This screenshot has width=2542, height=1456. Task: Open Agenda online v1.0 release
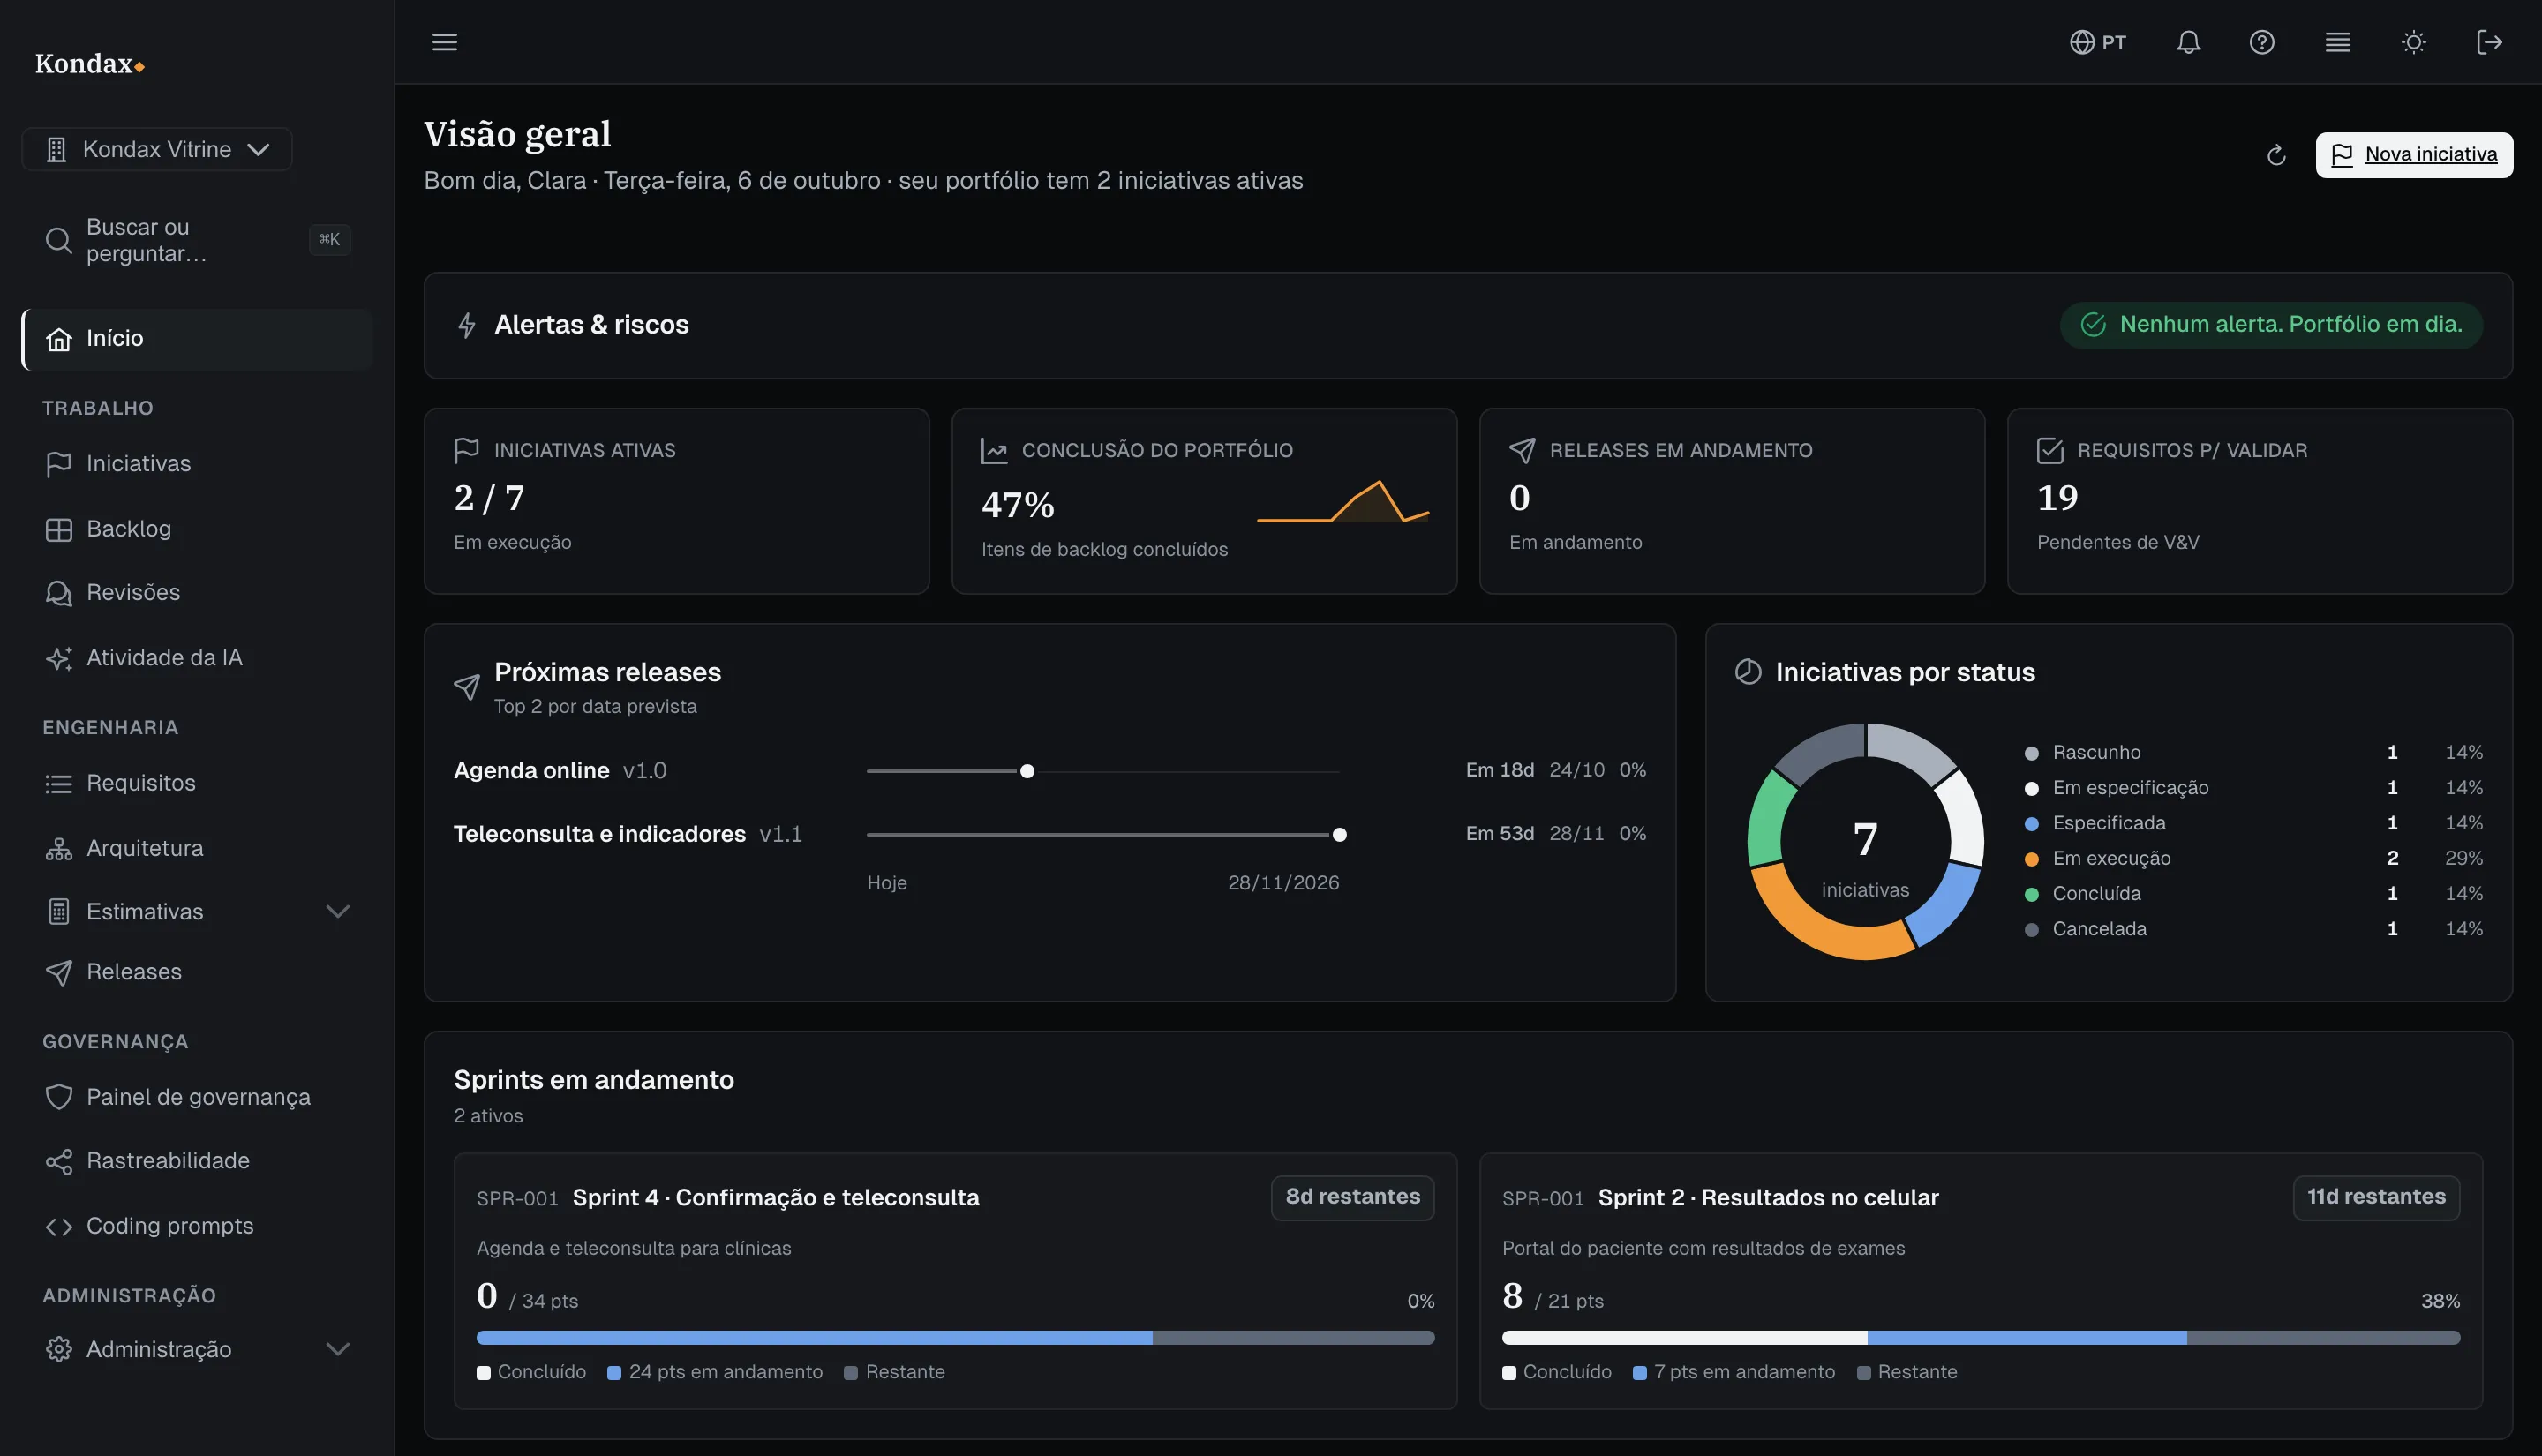coord(1050,771)
